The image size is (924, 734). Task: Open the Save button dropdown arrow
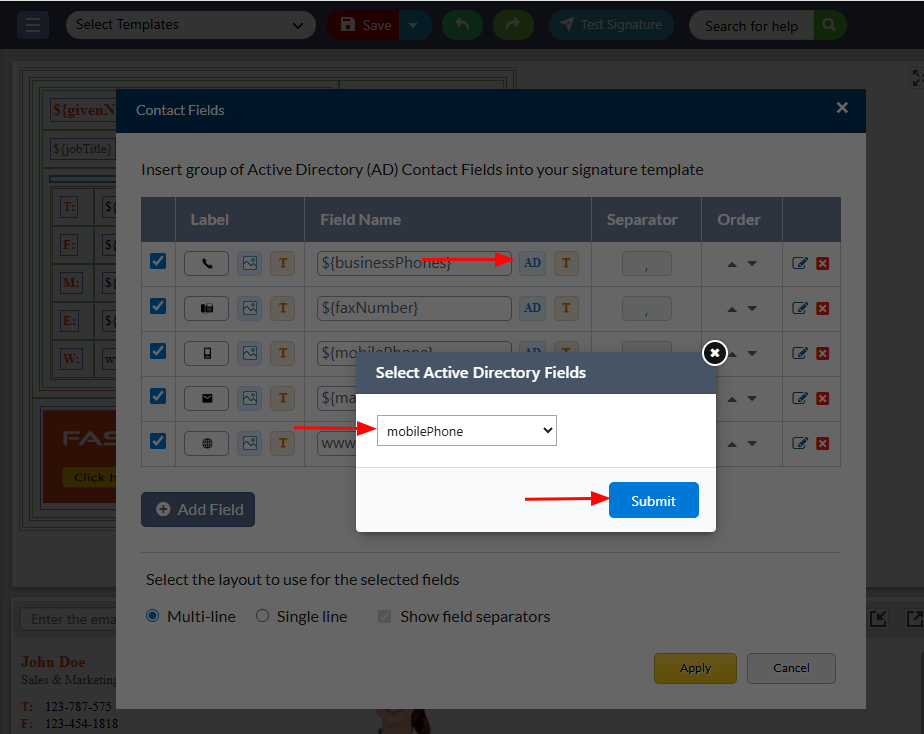click(416, 25)
